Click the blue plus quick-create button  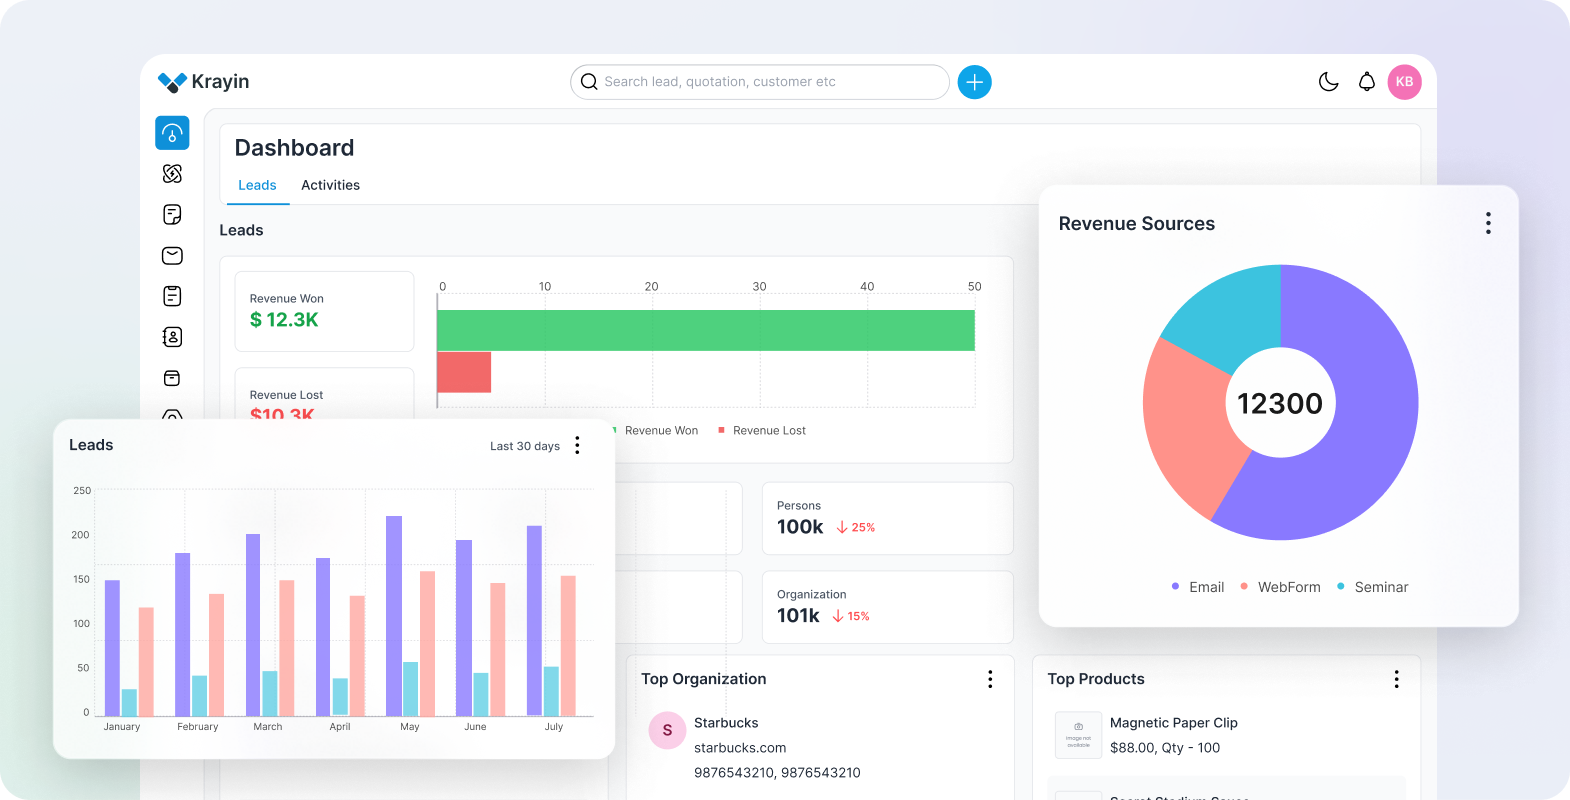pyautogui.click(x=974, y=82)
